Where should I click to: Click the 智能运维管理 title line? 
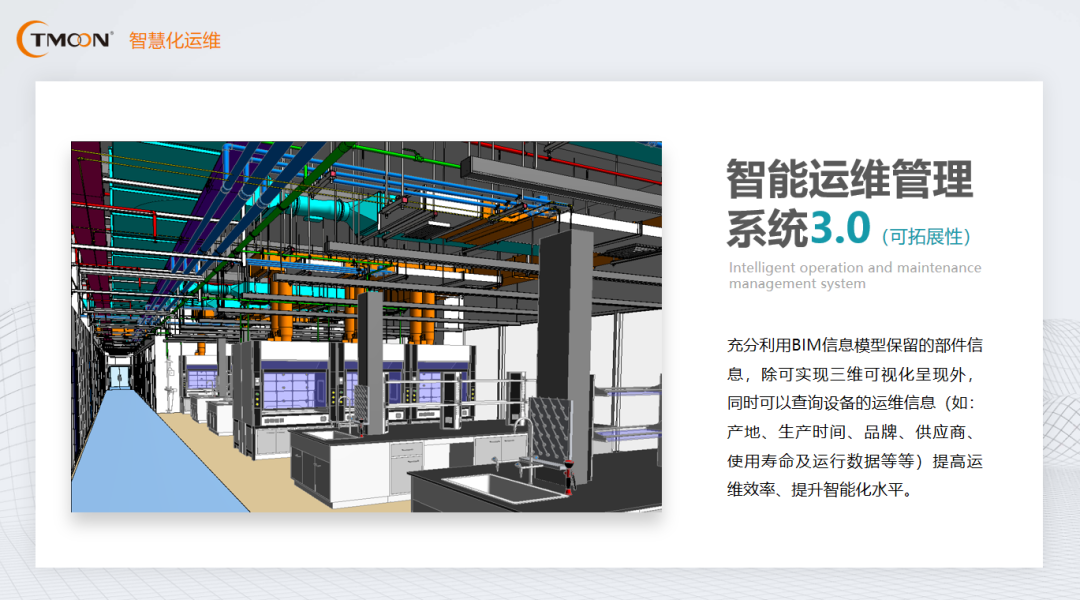849,180
